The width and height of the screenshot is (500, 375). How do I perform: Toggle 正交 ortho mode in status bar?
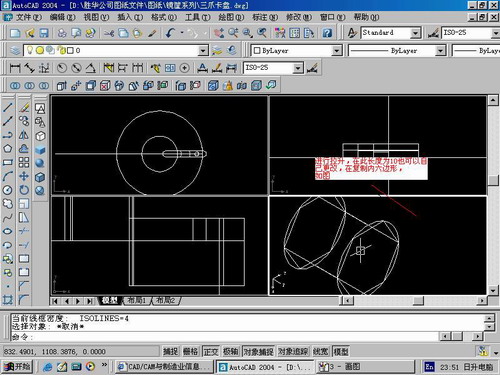(x=211, y=351)
